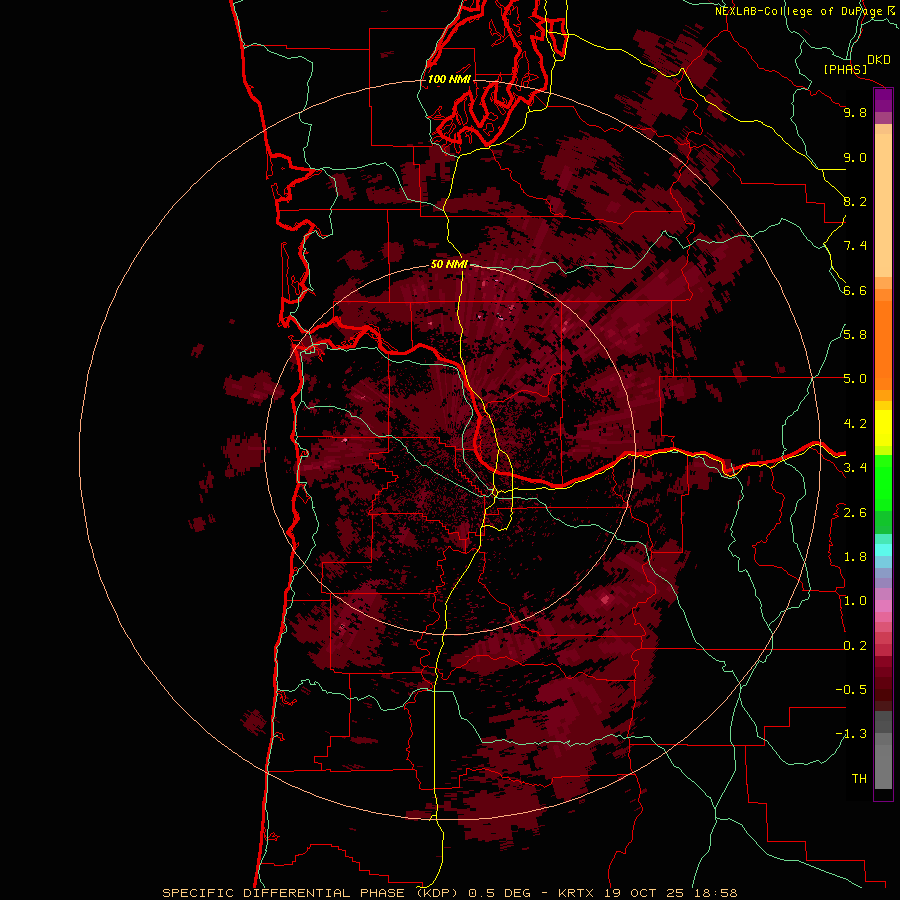Click the 7.4 value on color scale
Screen dimensions: 900x900
click(x=855, y=246)
